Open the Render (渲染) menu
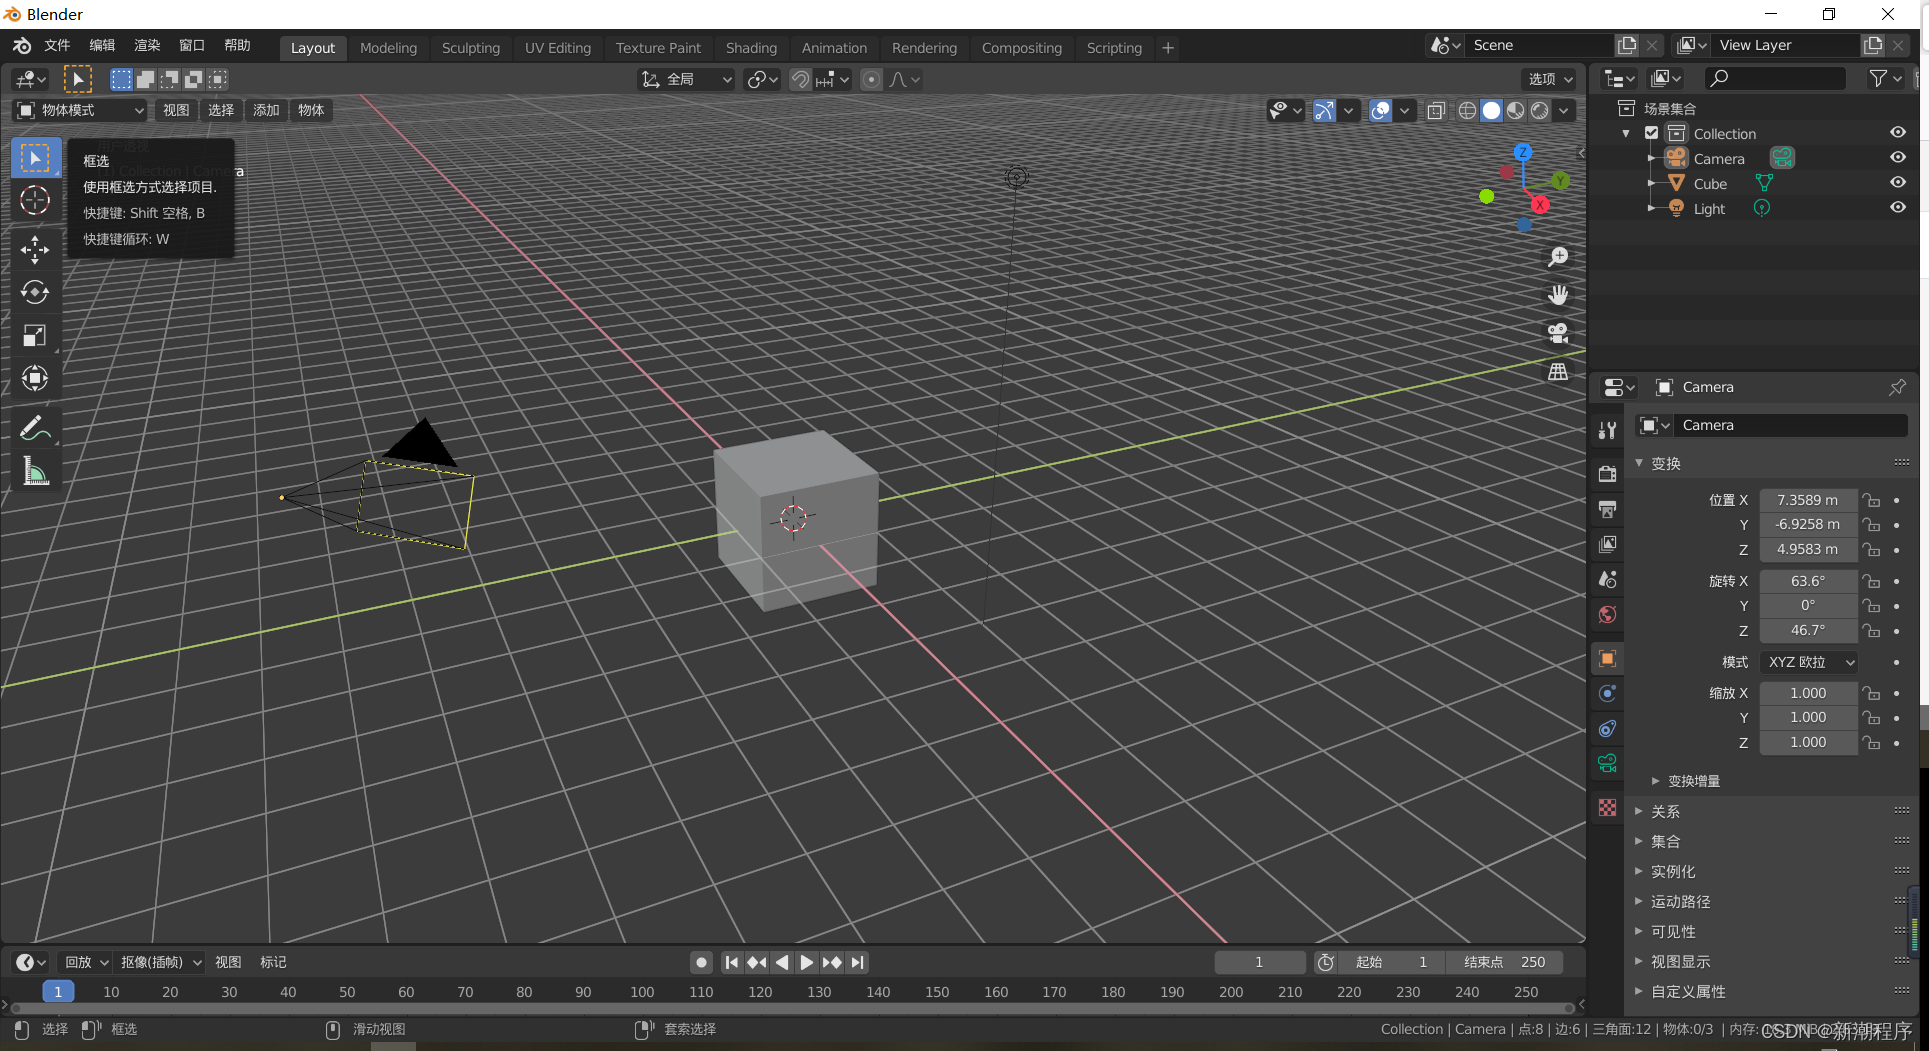Screen dimensions: 1929x1051 click(147, 45)
